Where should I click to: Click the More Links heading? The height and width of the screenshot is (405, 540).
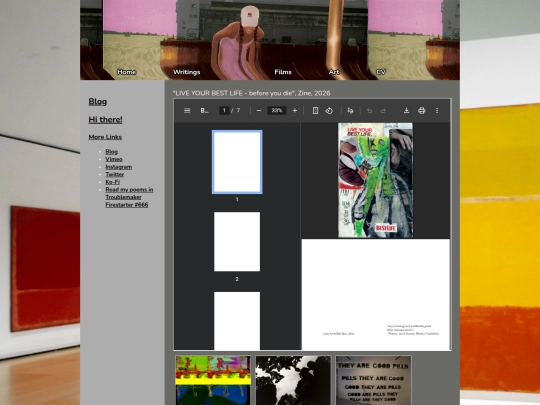pos(105,137)
